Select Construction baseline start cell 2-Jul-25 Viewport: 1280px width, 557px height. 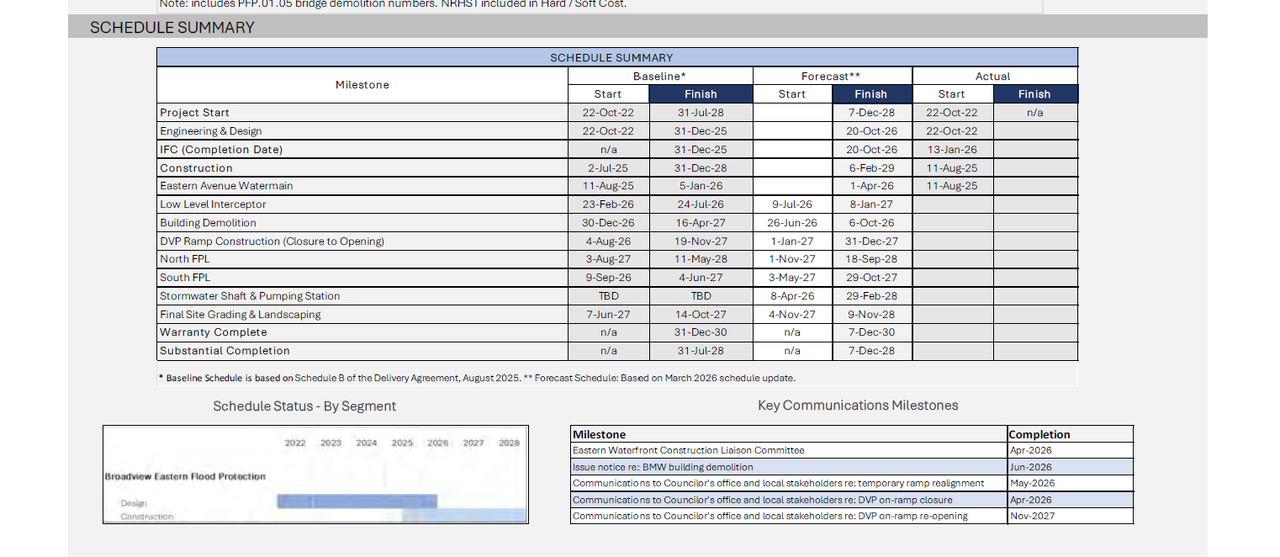(x=608, y=168)
